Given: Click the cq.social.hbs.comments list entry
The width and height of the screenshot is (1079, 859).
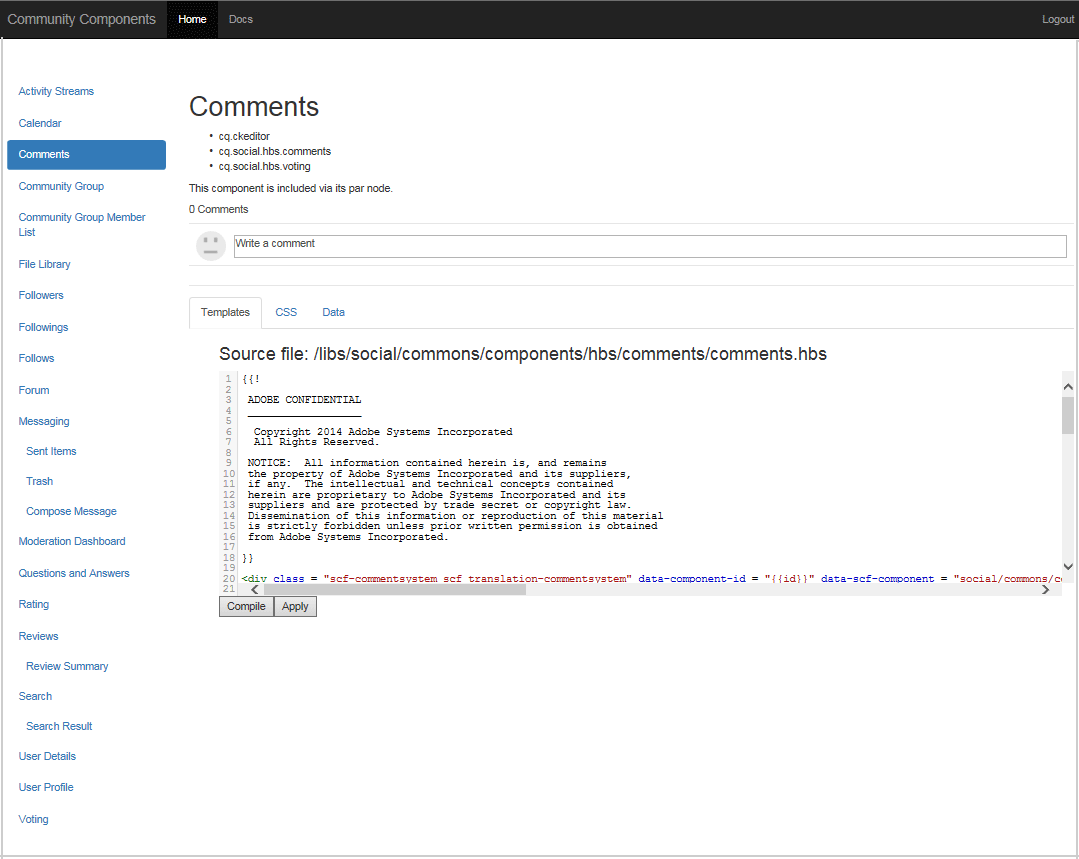Looking at the screenshot, I should 275,151.
